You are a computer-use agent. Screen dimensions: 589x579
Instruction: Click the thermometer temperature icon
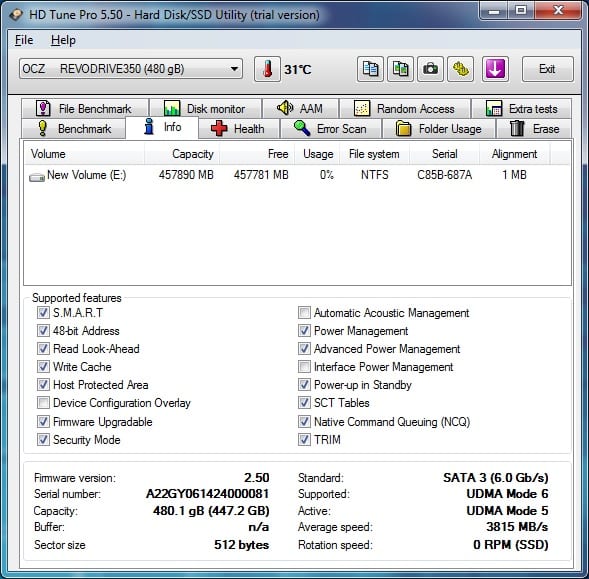tap(267, 69)
